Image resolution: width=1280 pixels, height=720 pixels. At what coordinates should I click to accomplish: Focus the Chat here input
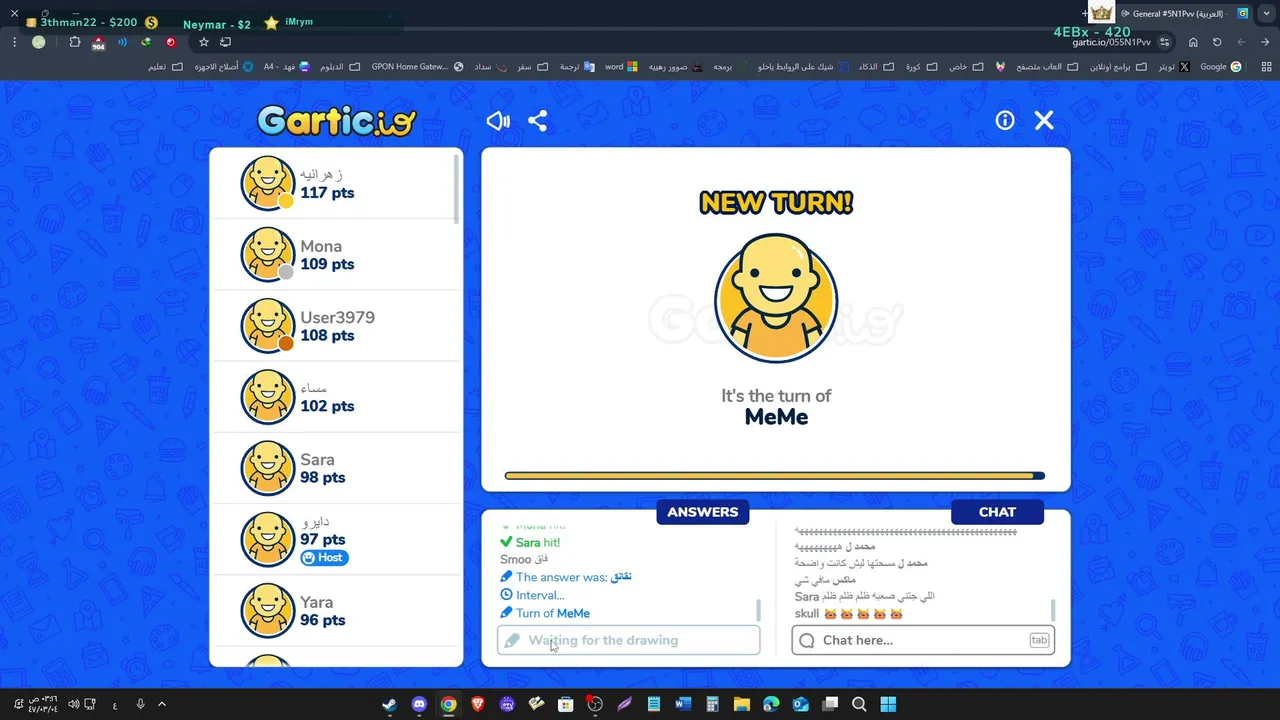pyautogui.click(x=923, y=640)
